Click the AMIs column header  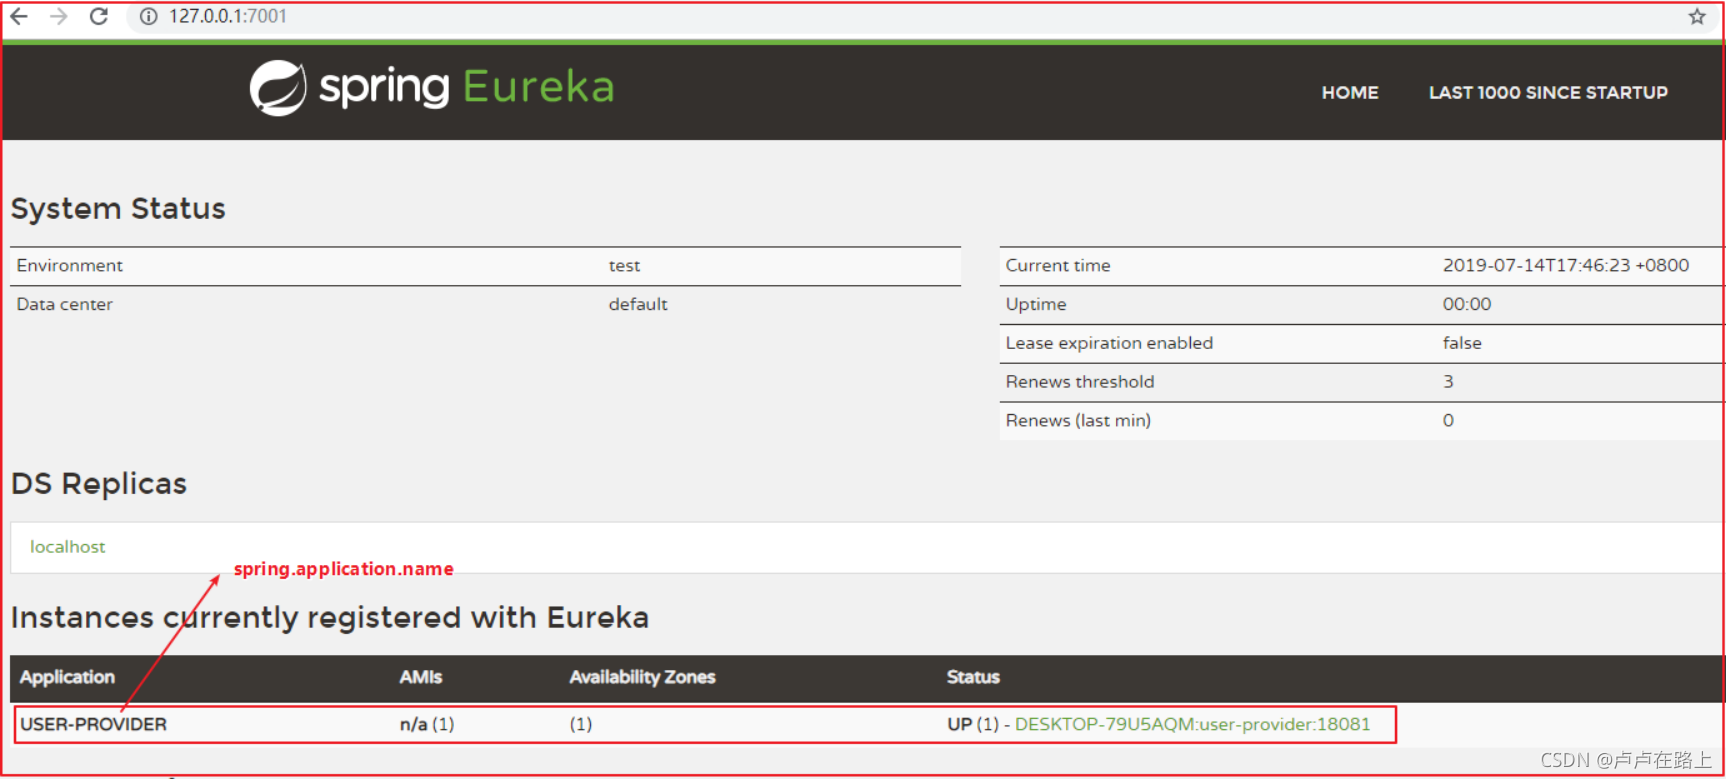click(x=420, y=677)
